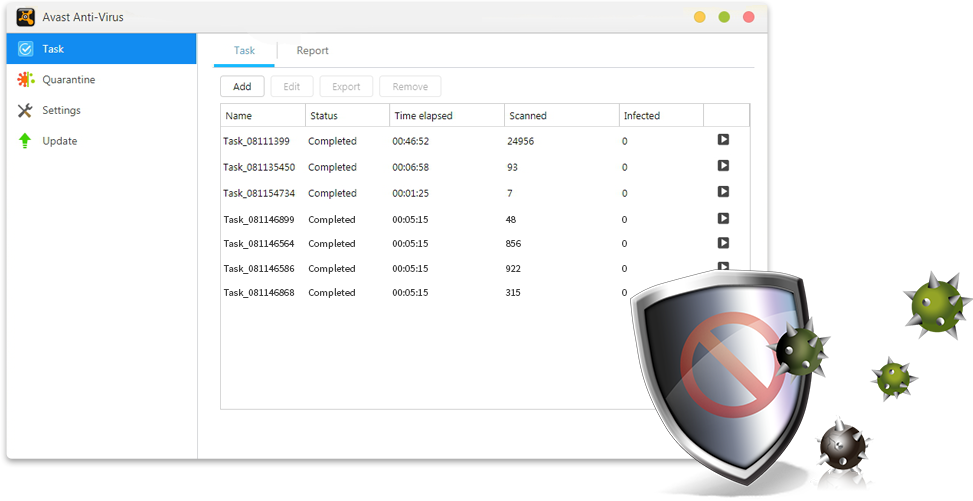Click the Settings wrench icon

point(25,111)
